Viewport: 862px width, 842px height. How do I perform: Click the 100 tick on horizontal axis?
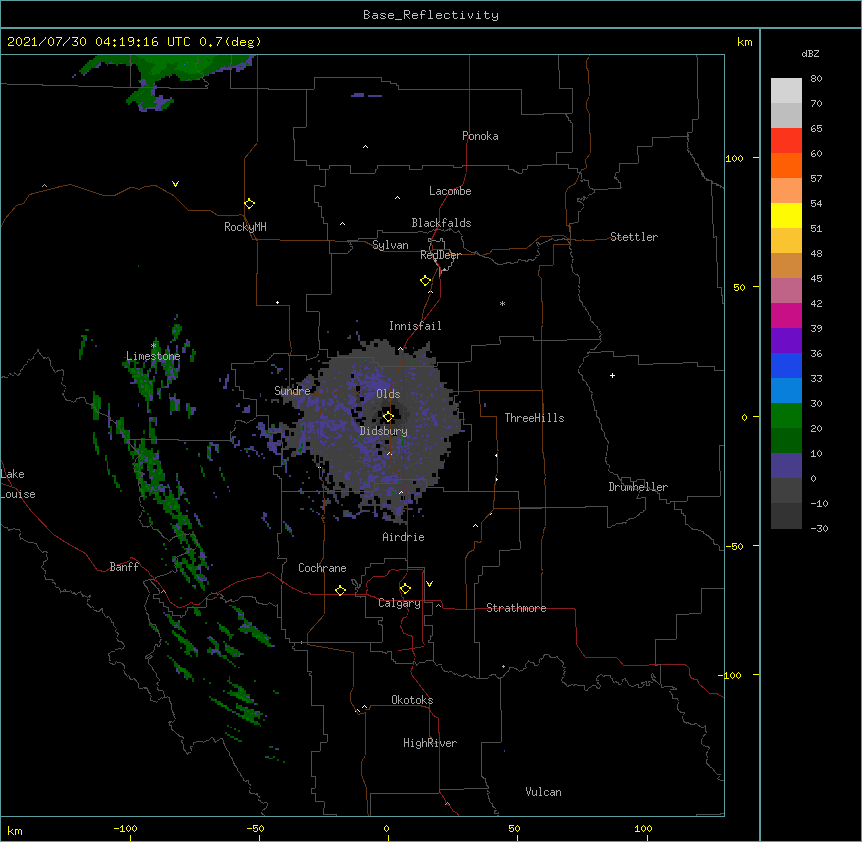click(x=643, y=828)
